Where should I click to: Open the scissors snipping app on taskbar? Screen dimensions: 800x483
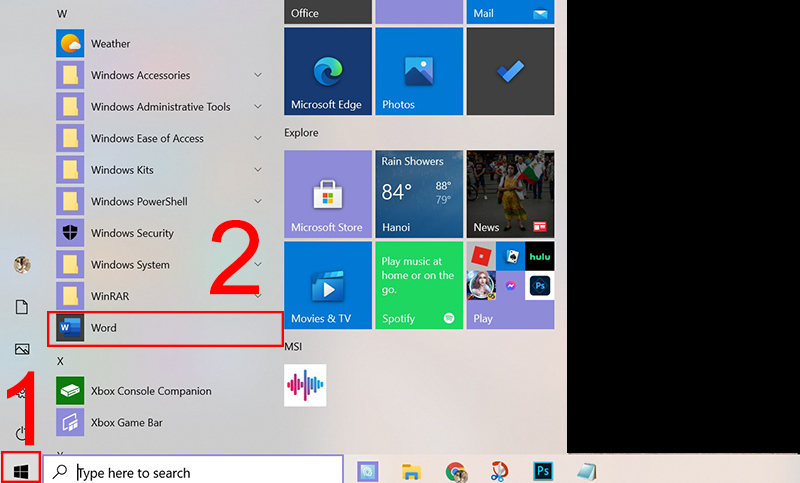(499, 471)
